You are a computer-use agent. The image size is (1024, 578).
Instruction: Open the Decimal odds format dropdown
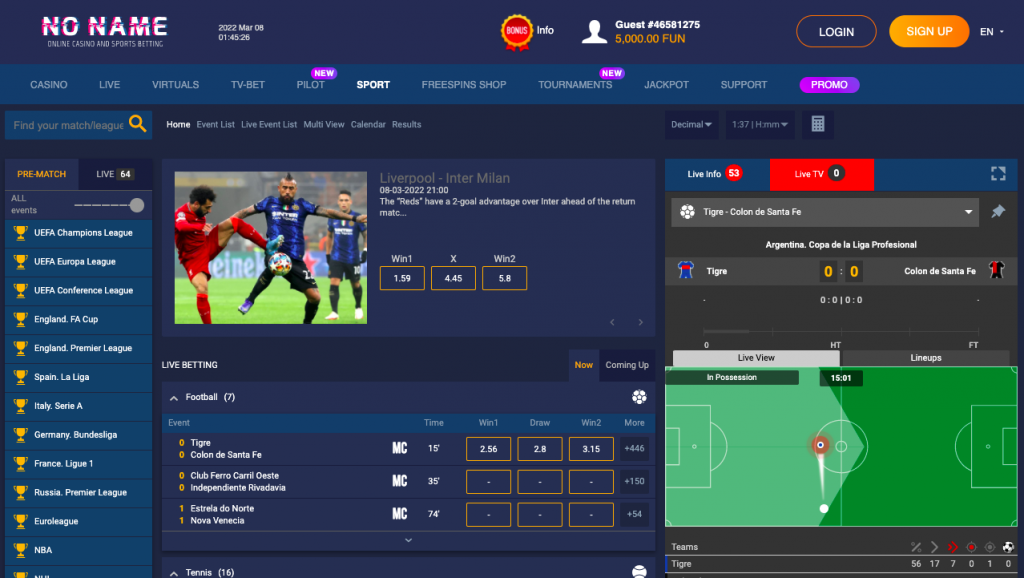691,124
